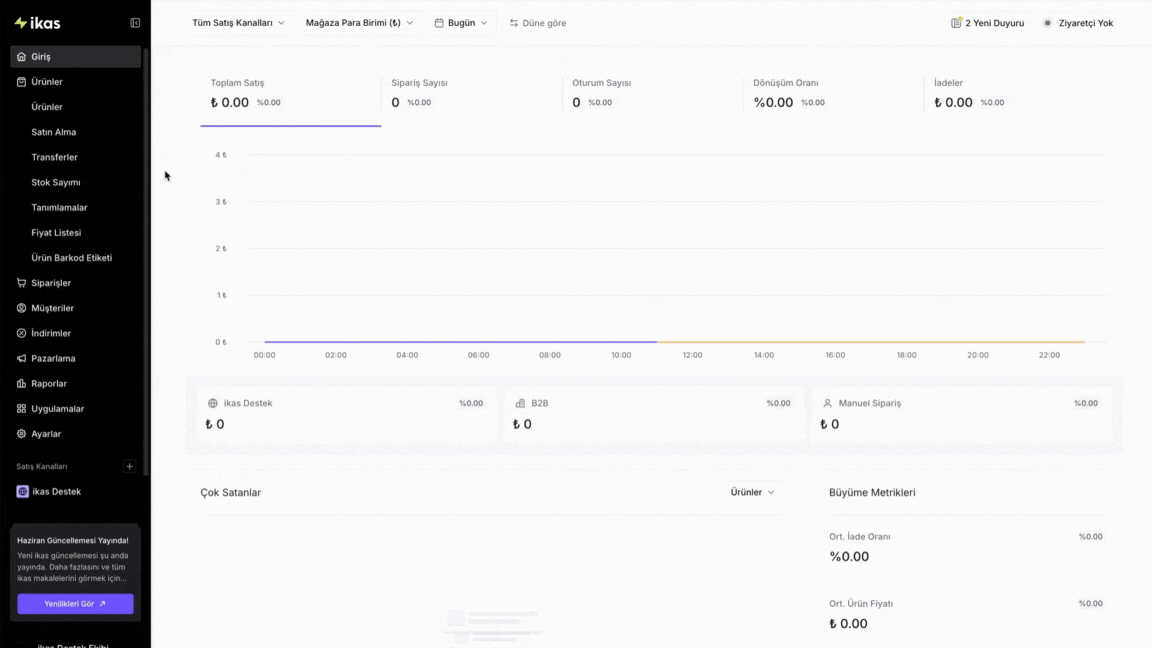Toggle the Düne göre comparison
1152x648 pixels.
click(538, 23)
